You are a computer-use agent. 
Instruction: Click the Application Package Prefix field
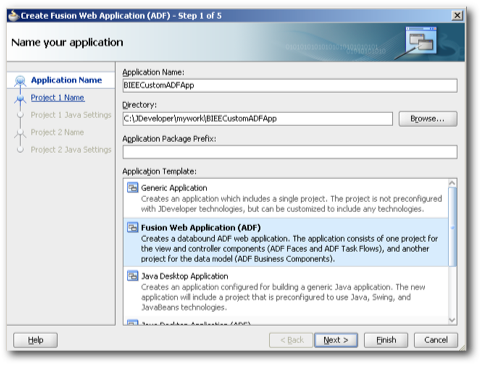point(290,152)
